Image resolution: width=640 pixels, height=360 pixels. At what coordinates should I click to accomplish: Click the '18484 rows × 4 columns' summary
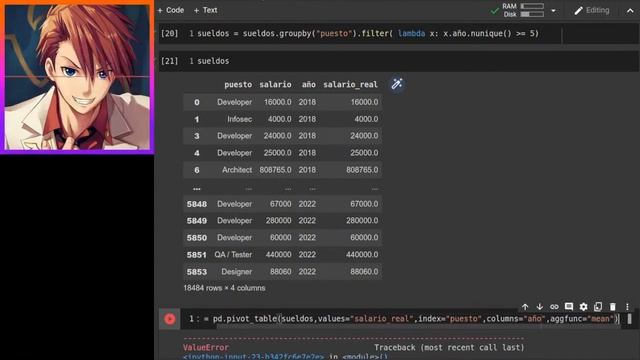point(224,288)
